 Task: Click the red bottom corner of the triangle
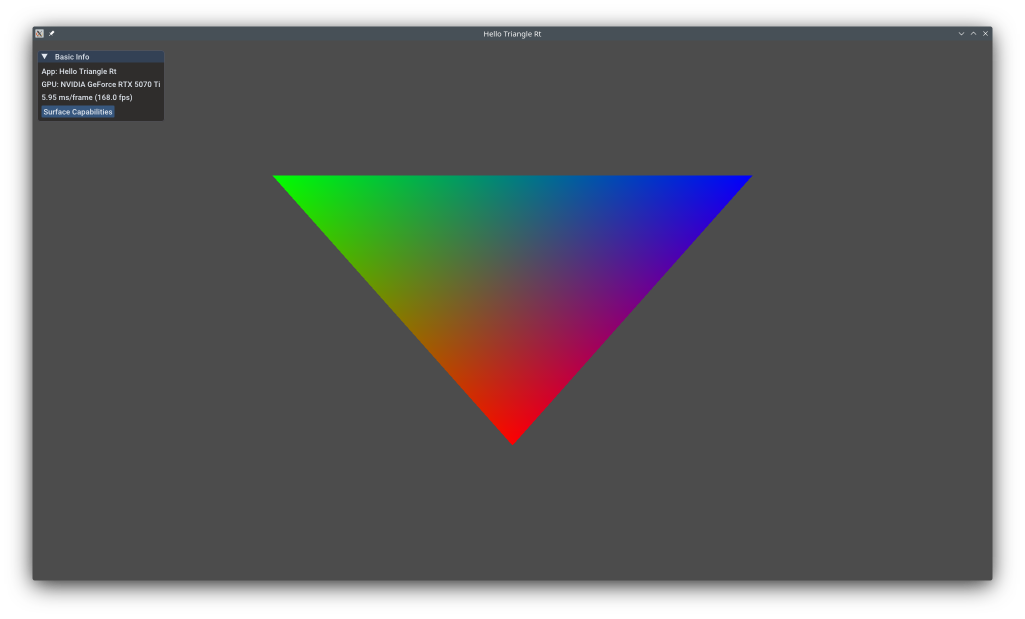[x=512, y=435]
